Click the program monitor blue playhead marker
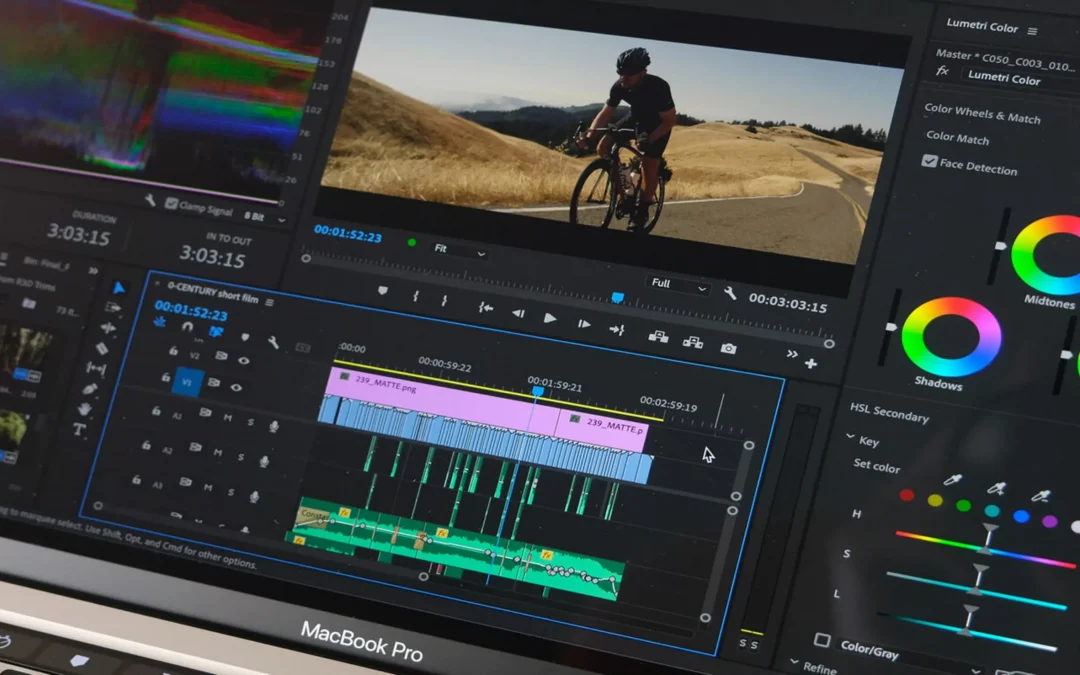This screenshot has width=1080, height=675. pos(618,297)
